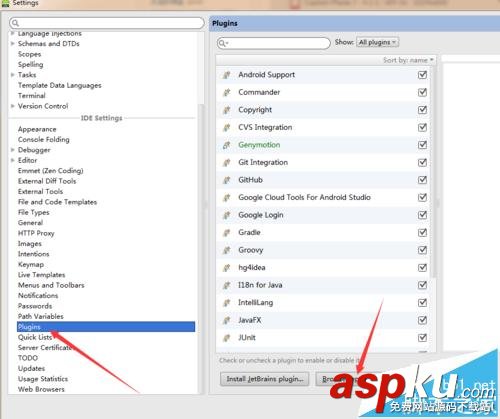Expand the Language Injections node
Screen dimensions: 500x419
click(13, 33)
